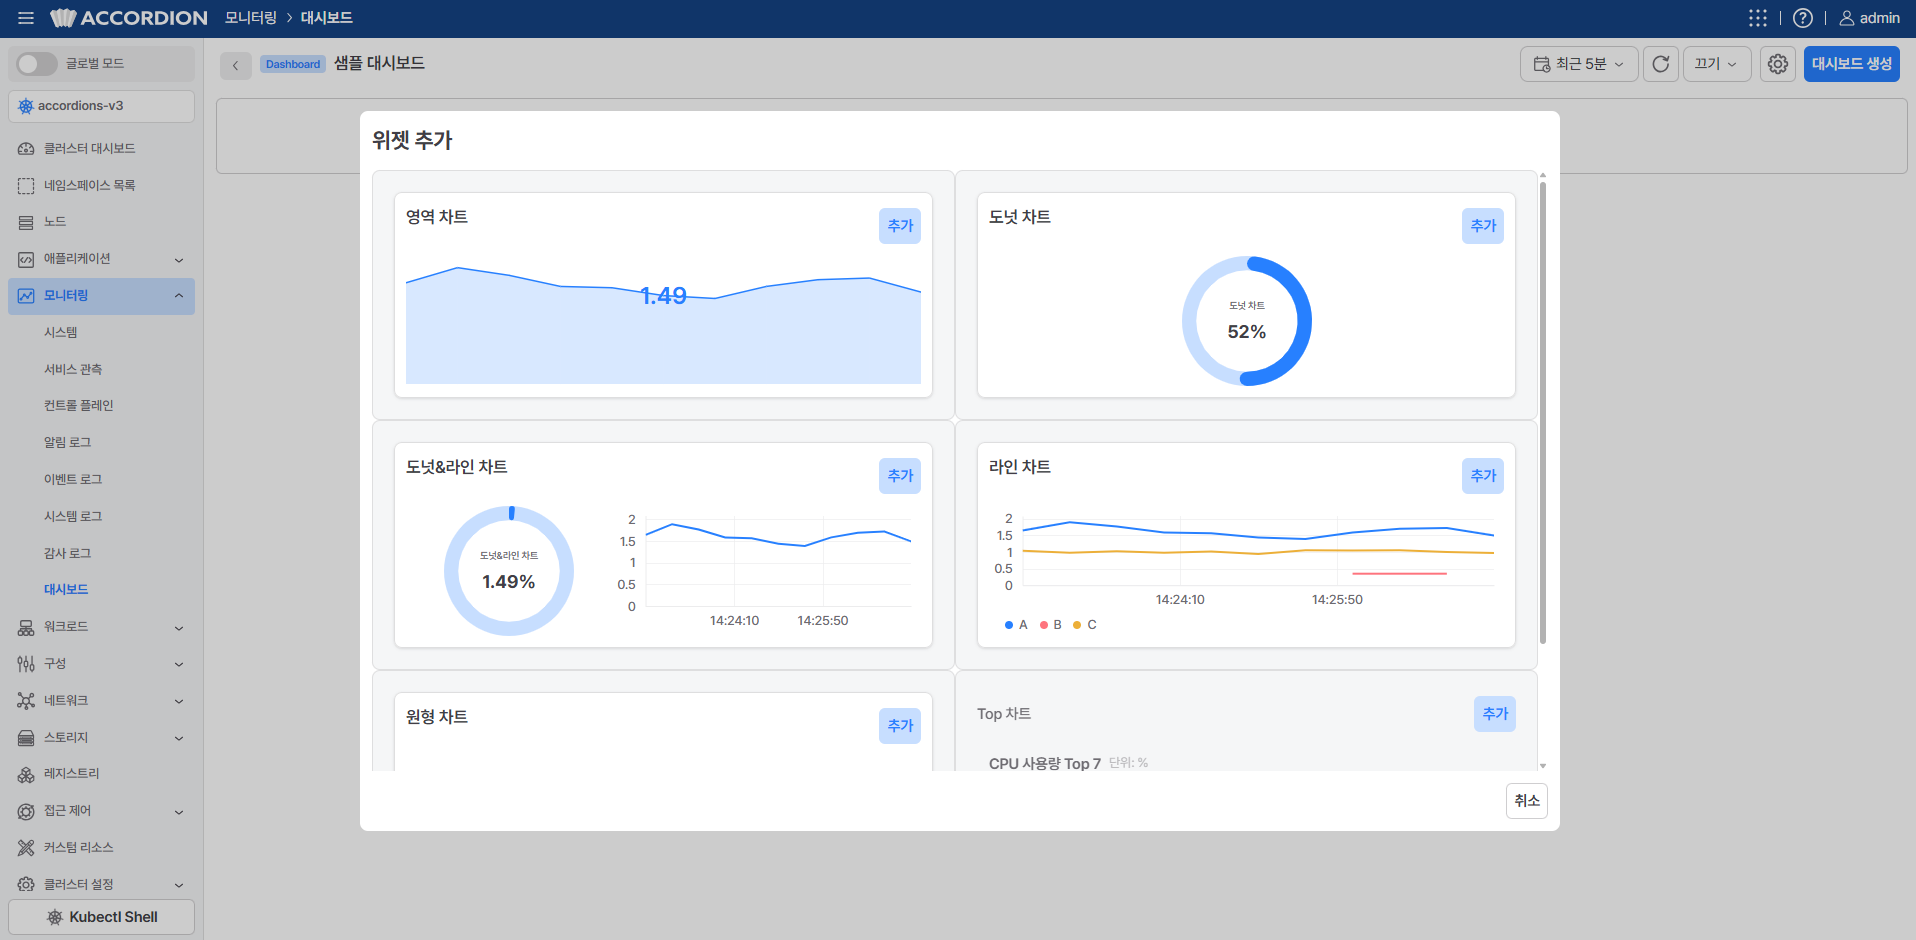The width and height of the screenshot is (1916, 940).
Task: Click the widget list scrollbar
Action: pos(1543,412)
